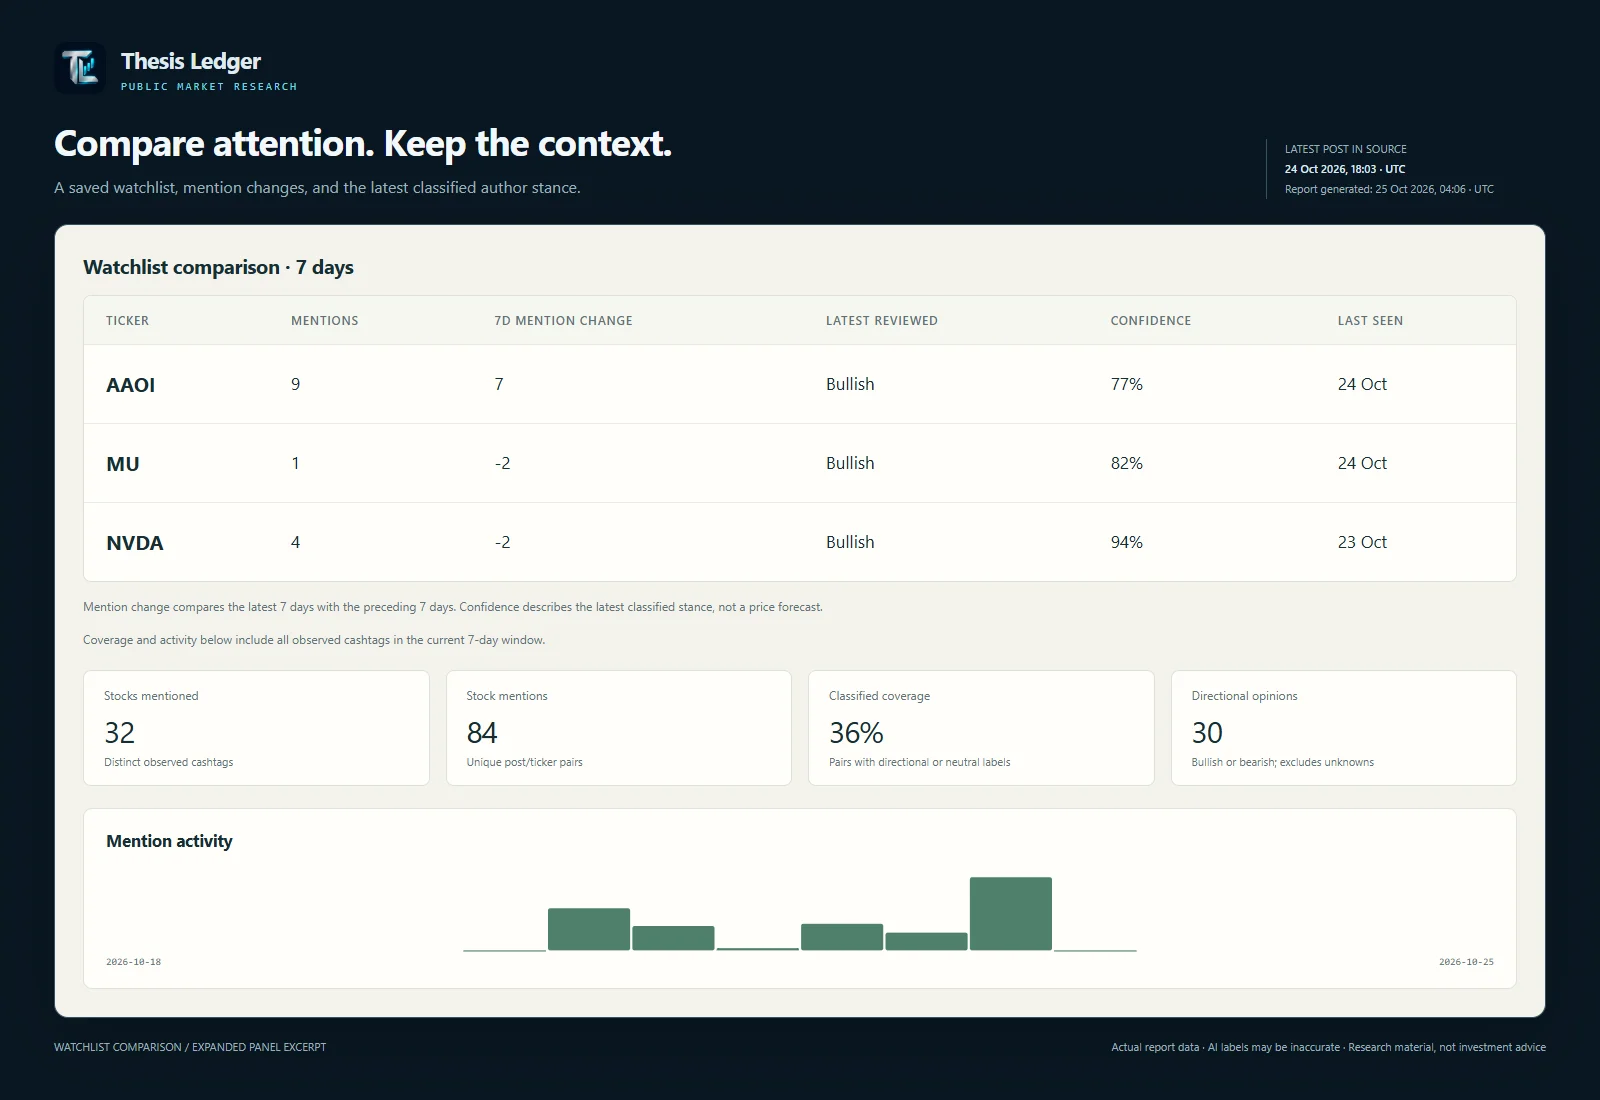The height and width of the screenshot is (1100, 1600).
Task: Click the Bullish label in NVDA row
Action: point(850,542)
